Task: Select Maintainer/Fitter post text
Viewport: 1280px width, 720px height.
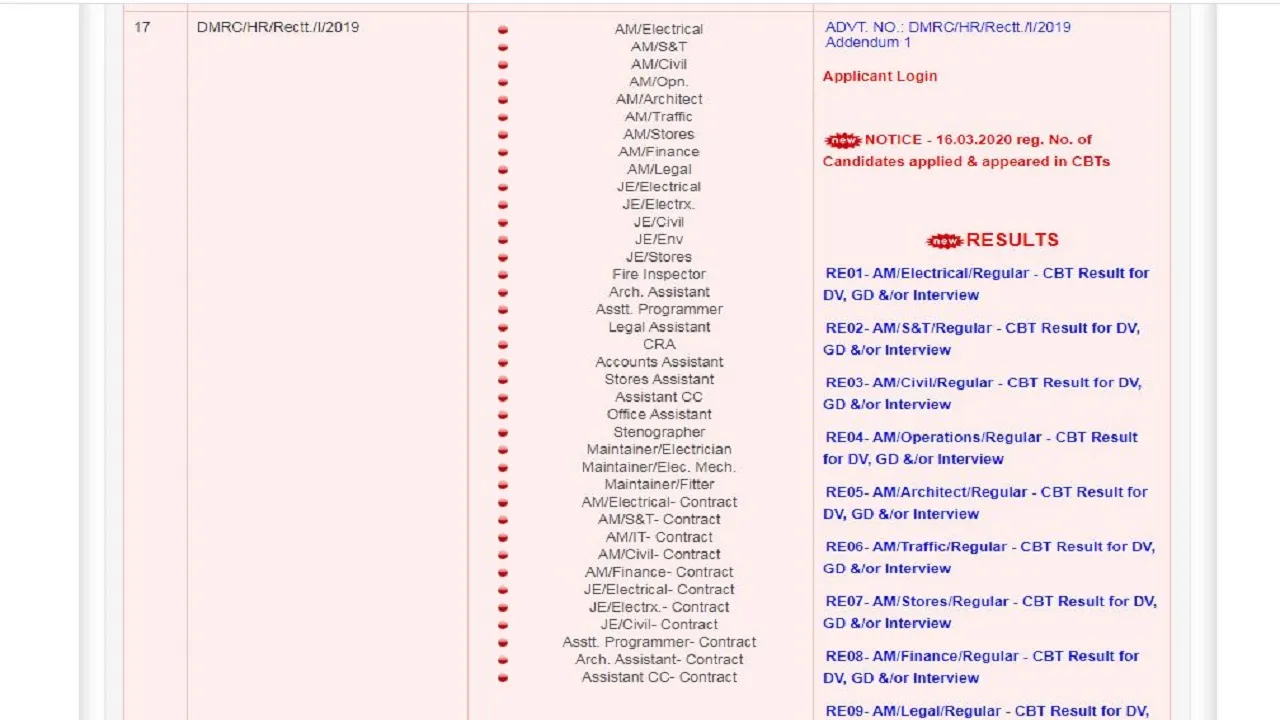Action: [659, 484]
